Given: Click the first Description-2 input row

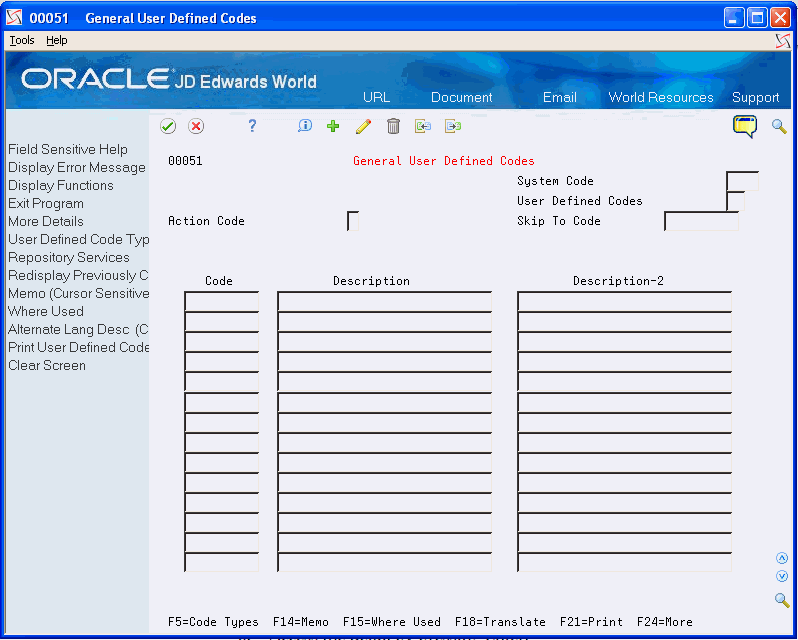Looking at the screenshot, I should (x=624, y=302).
